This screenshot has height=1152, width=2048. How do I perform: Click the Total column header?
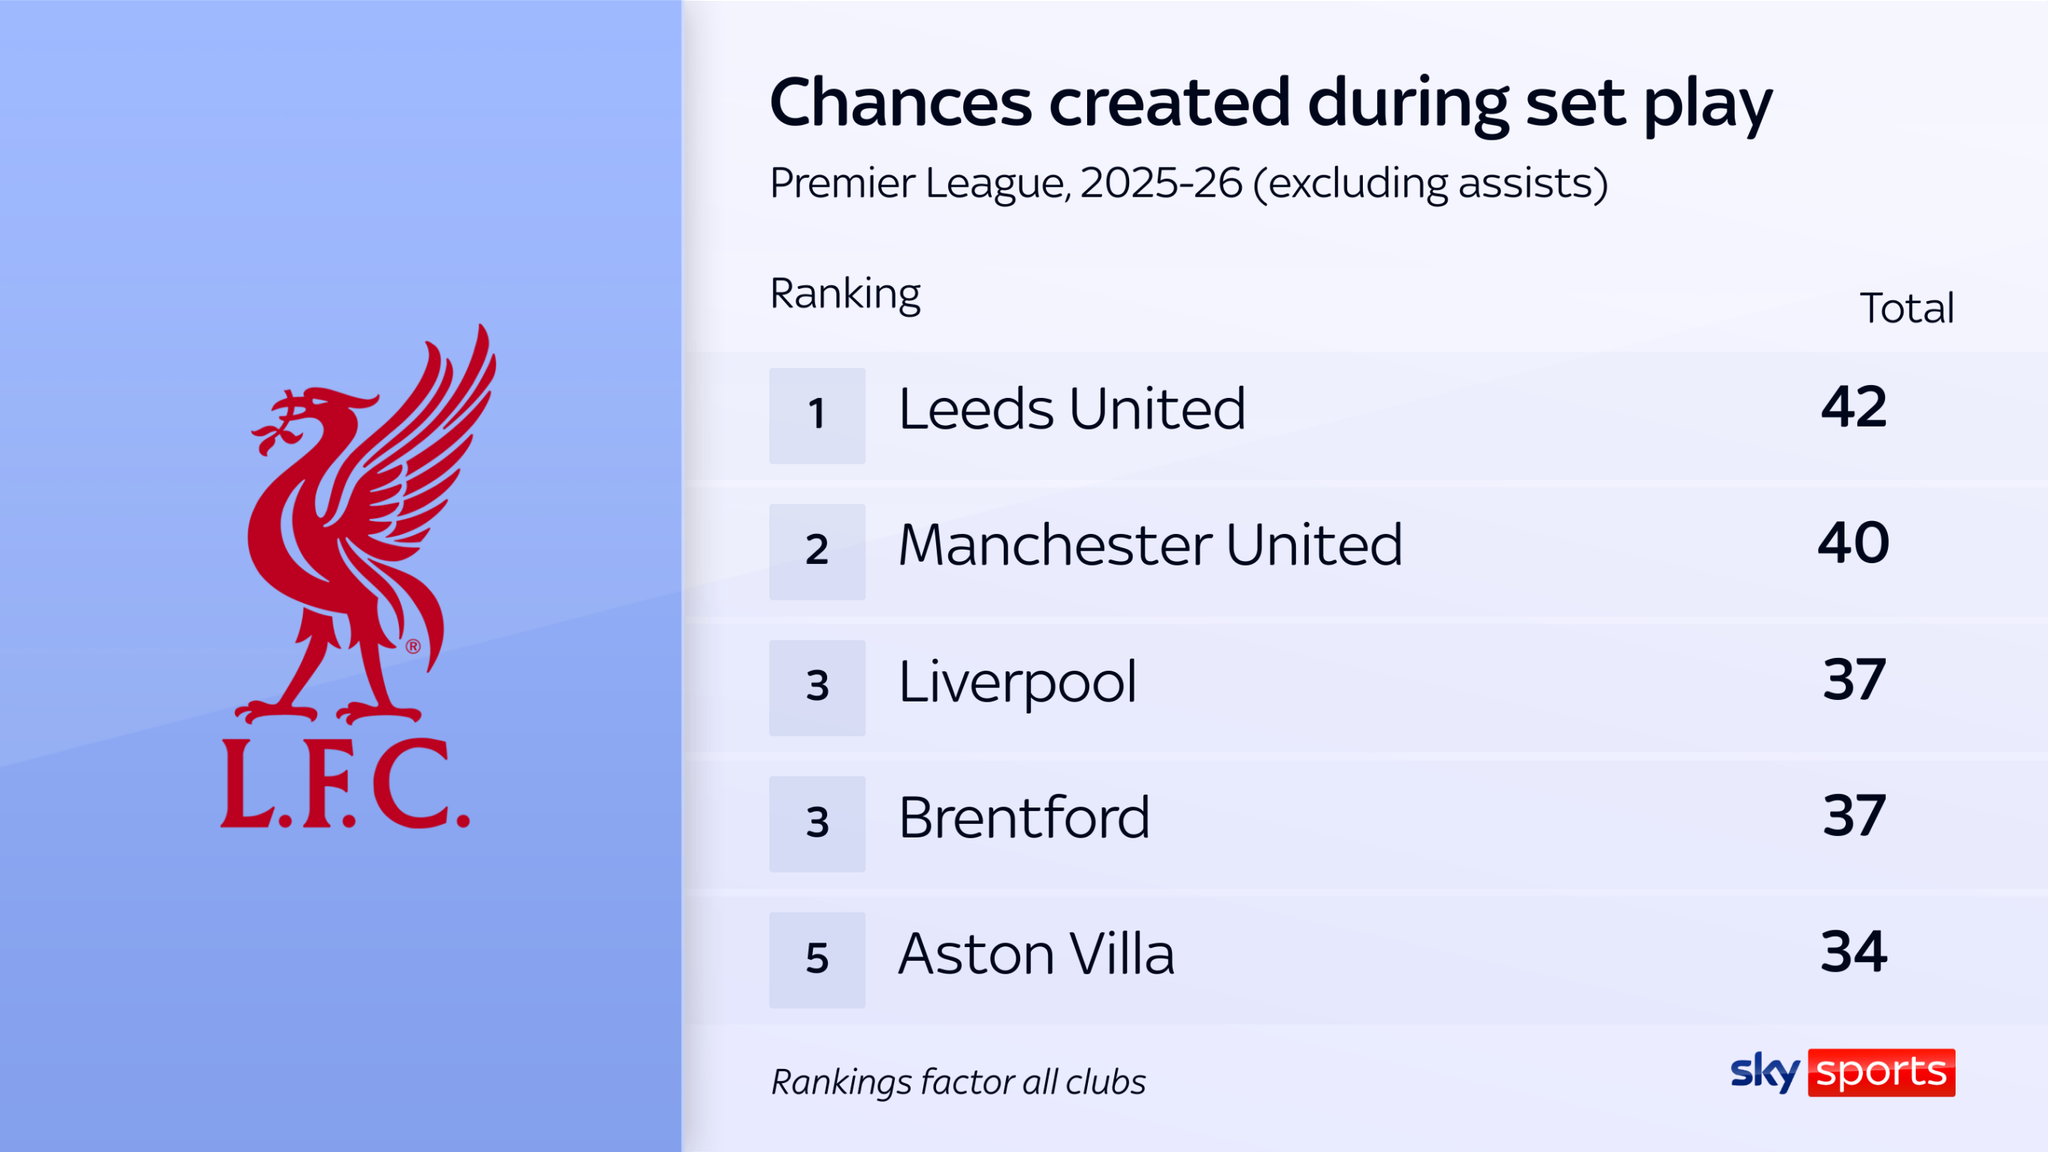pos(1906,308)
